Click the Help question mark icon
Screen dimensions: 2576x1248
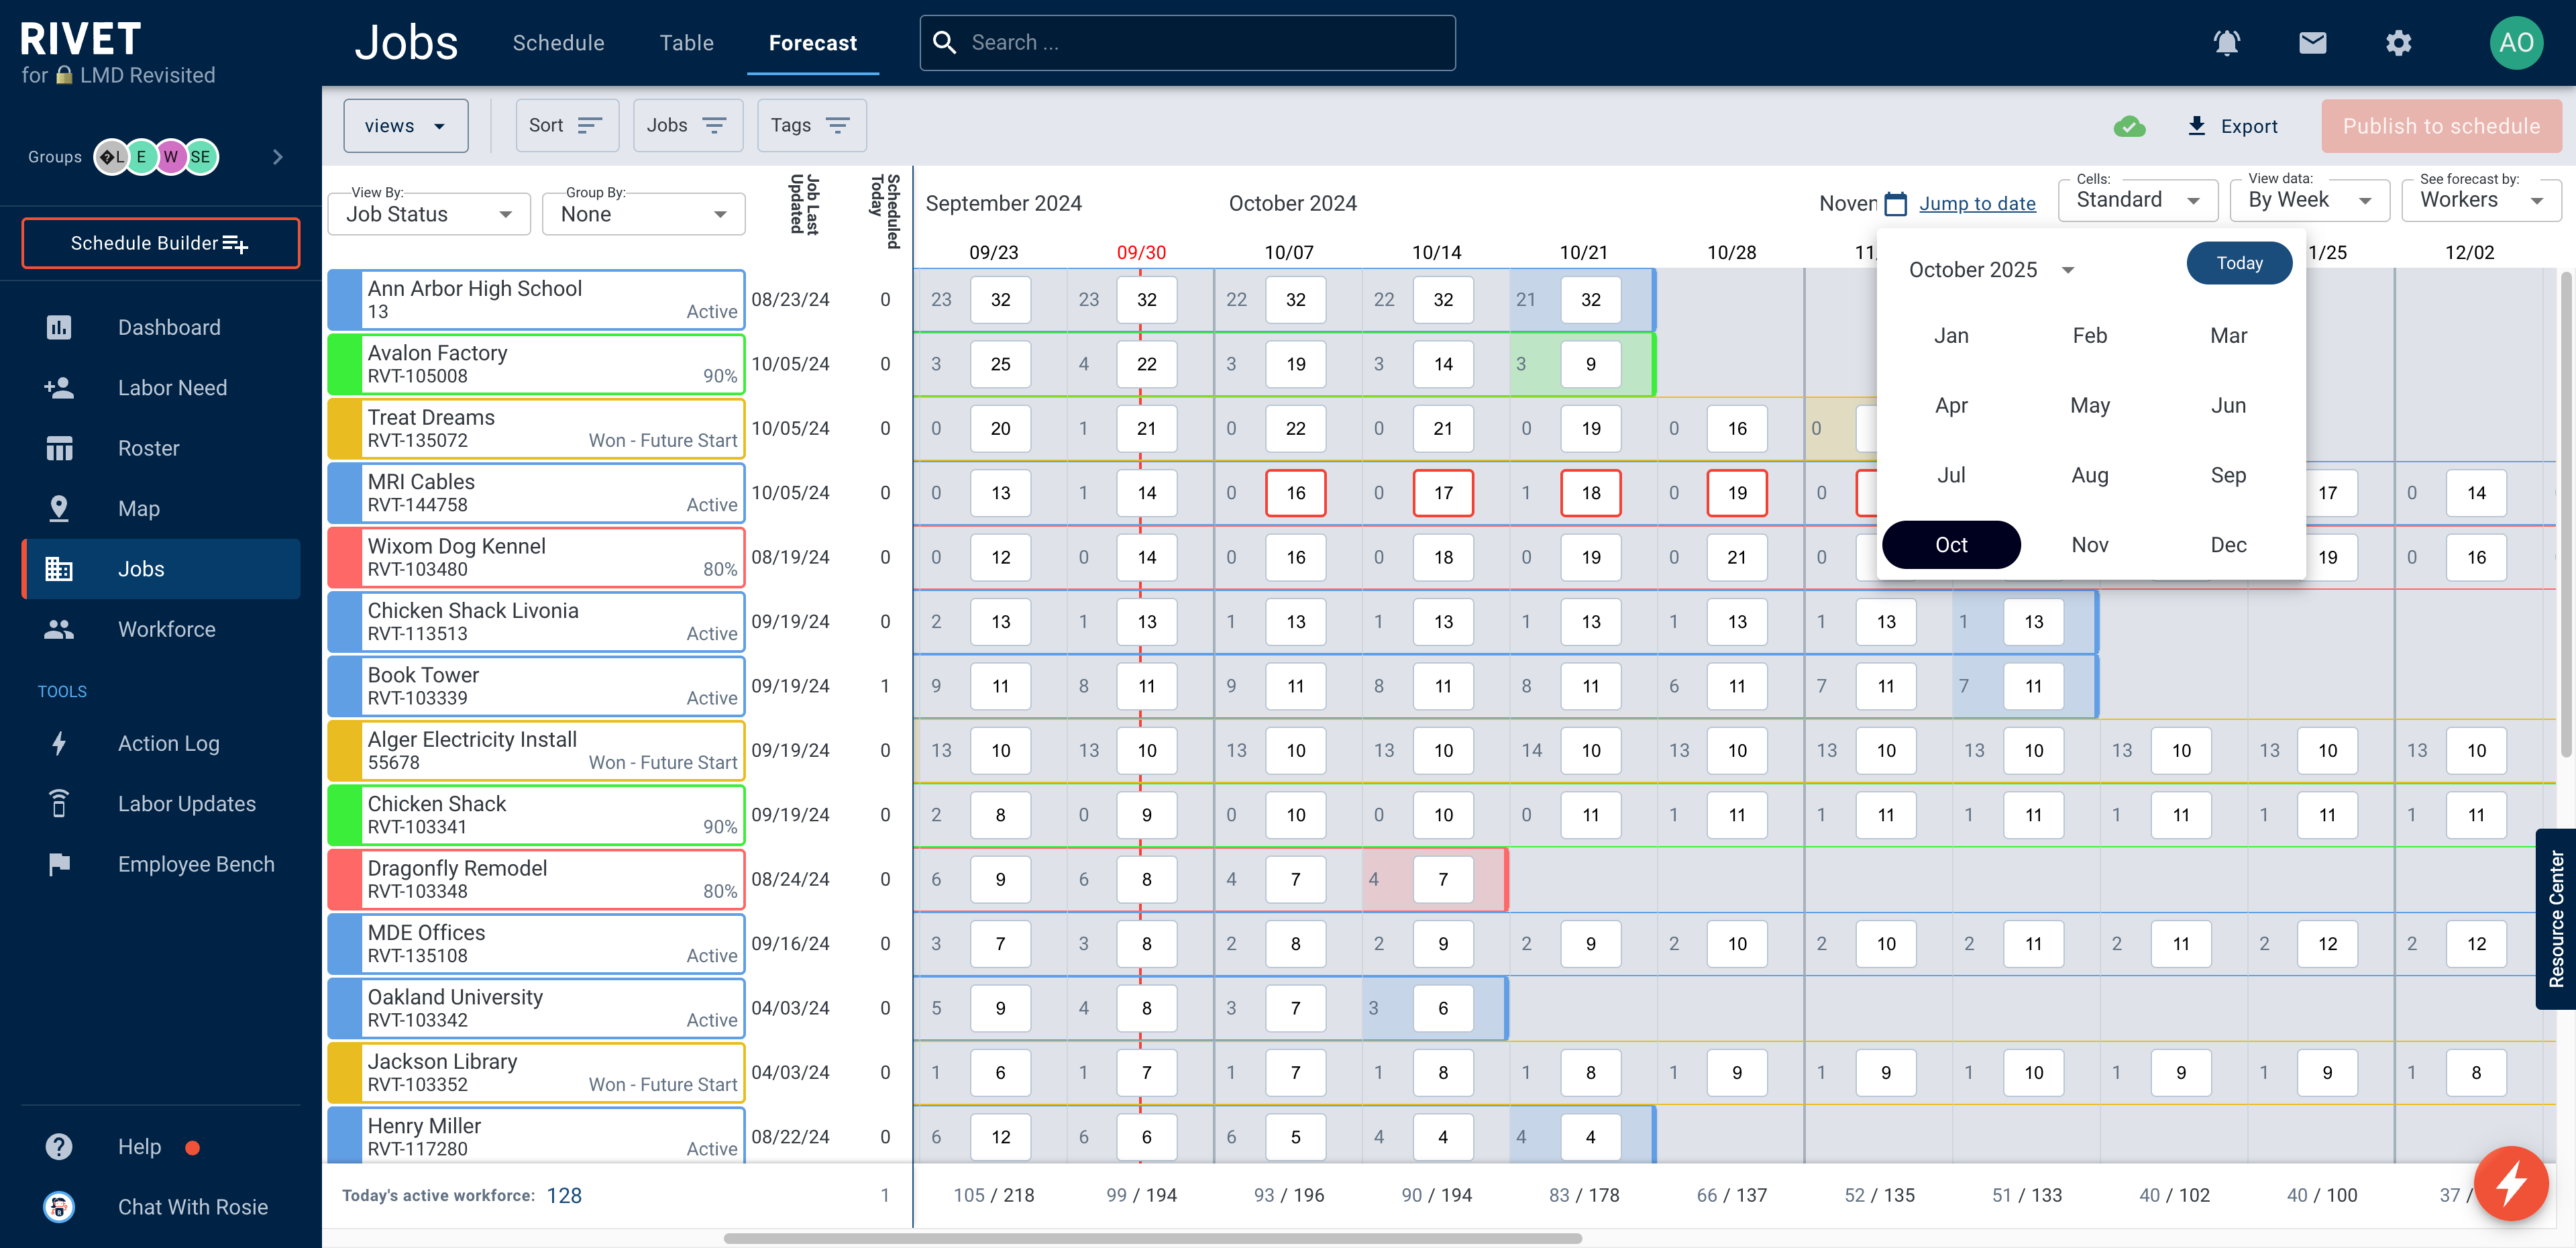(x=59, y=1146)
